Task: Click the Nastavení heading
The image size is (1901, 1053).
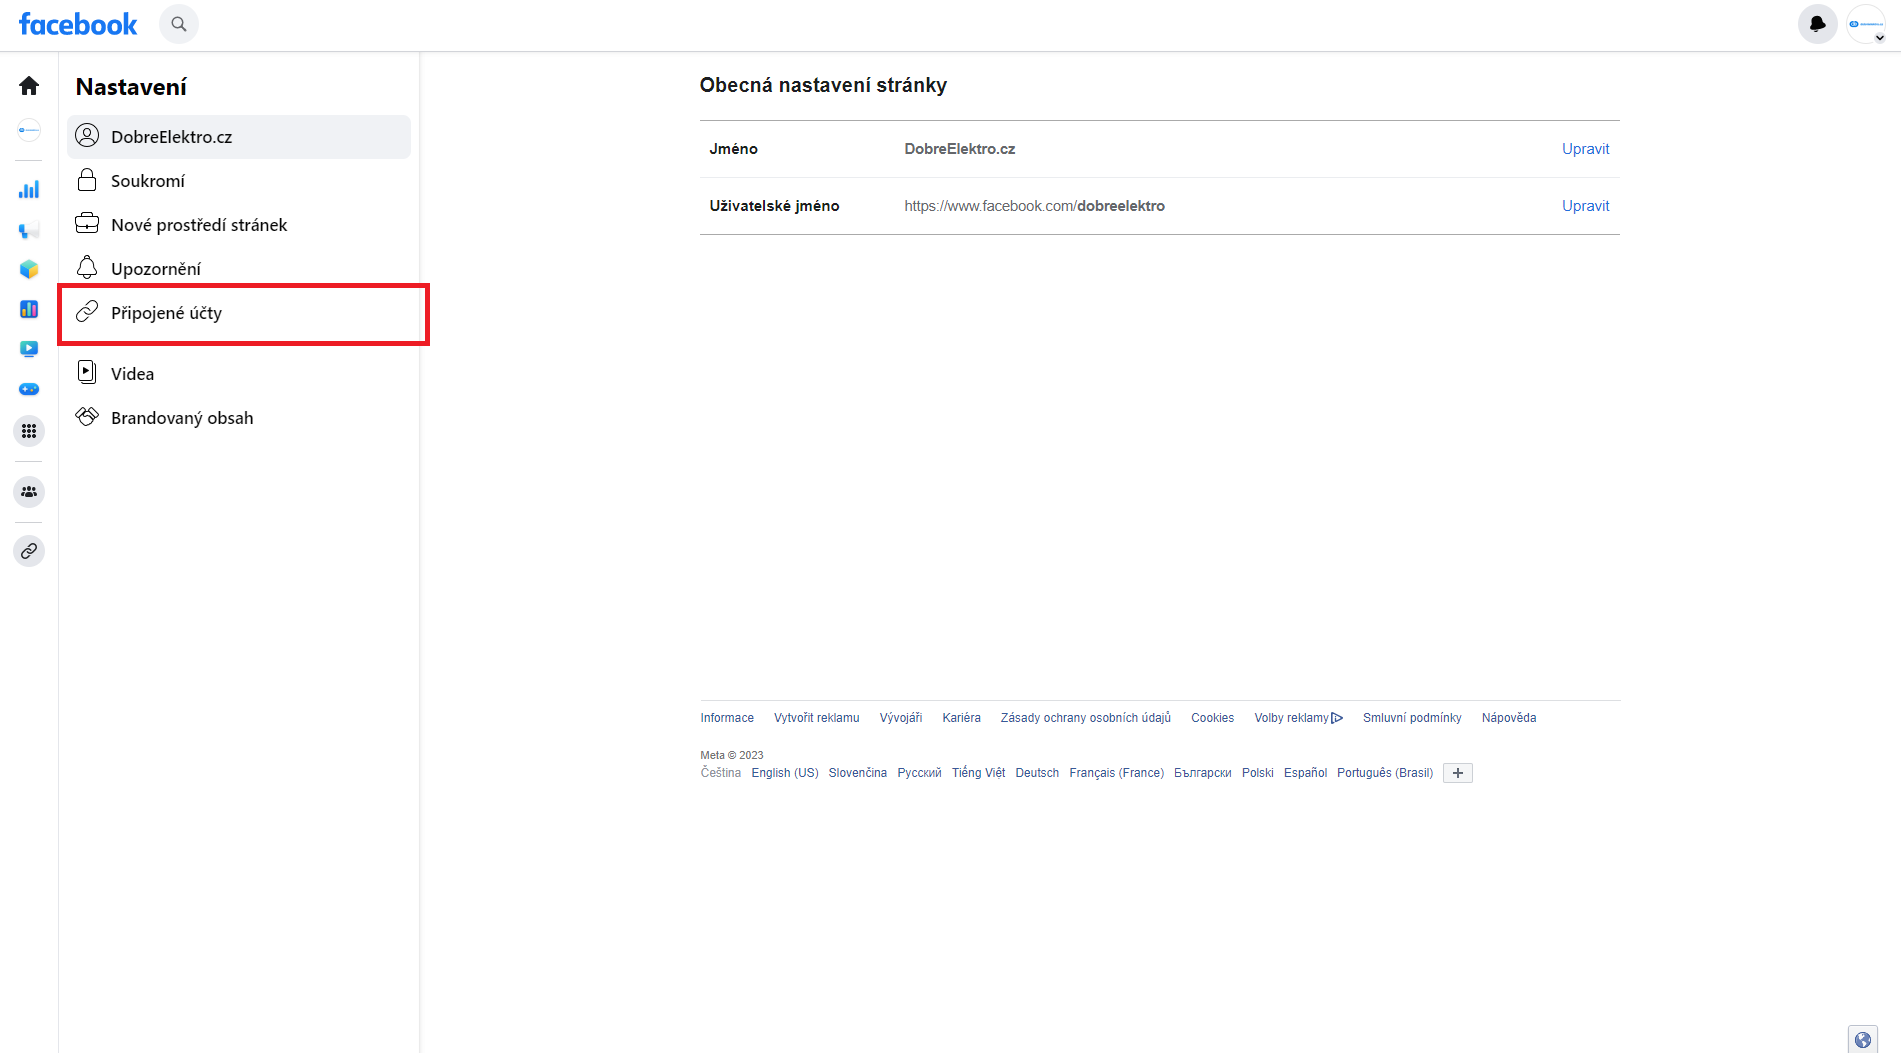Action: (x=131, y=87)
